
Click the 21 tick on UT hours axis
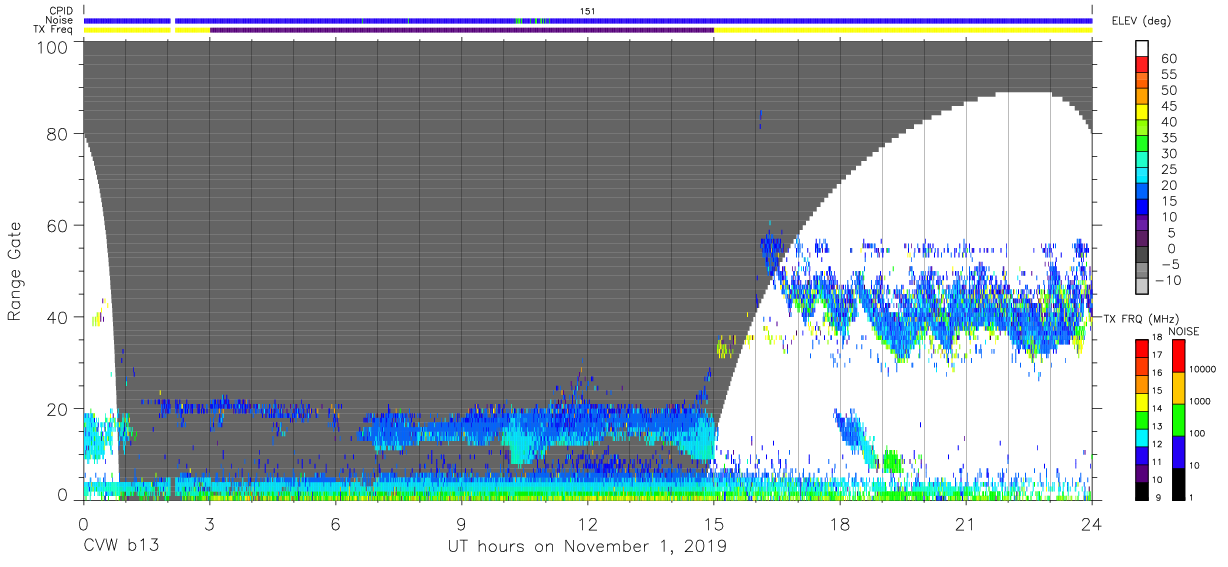point(965,523)
